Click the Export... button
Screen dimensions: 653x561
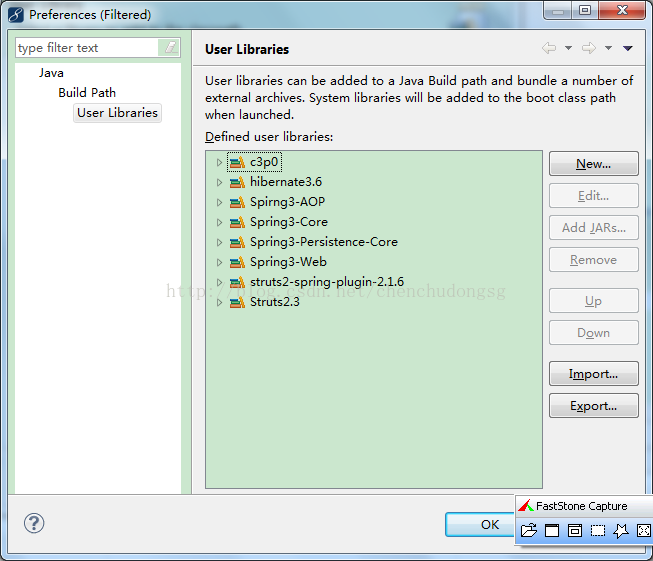[x=593, y=406]
